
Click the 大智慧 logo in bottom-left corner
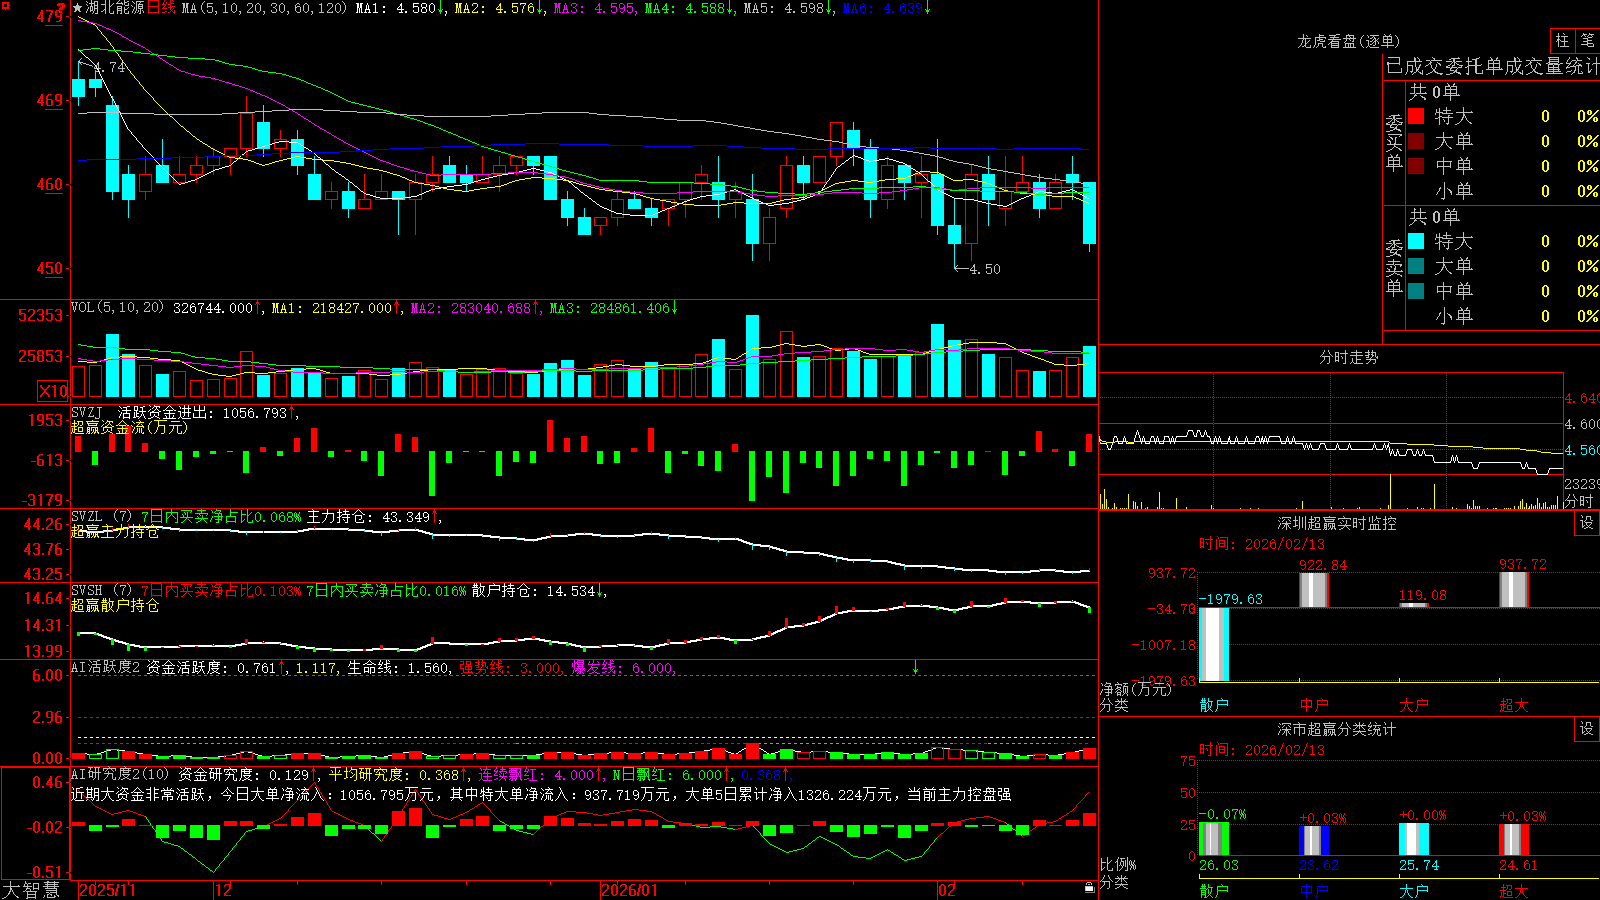[x=31, y=890]
